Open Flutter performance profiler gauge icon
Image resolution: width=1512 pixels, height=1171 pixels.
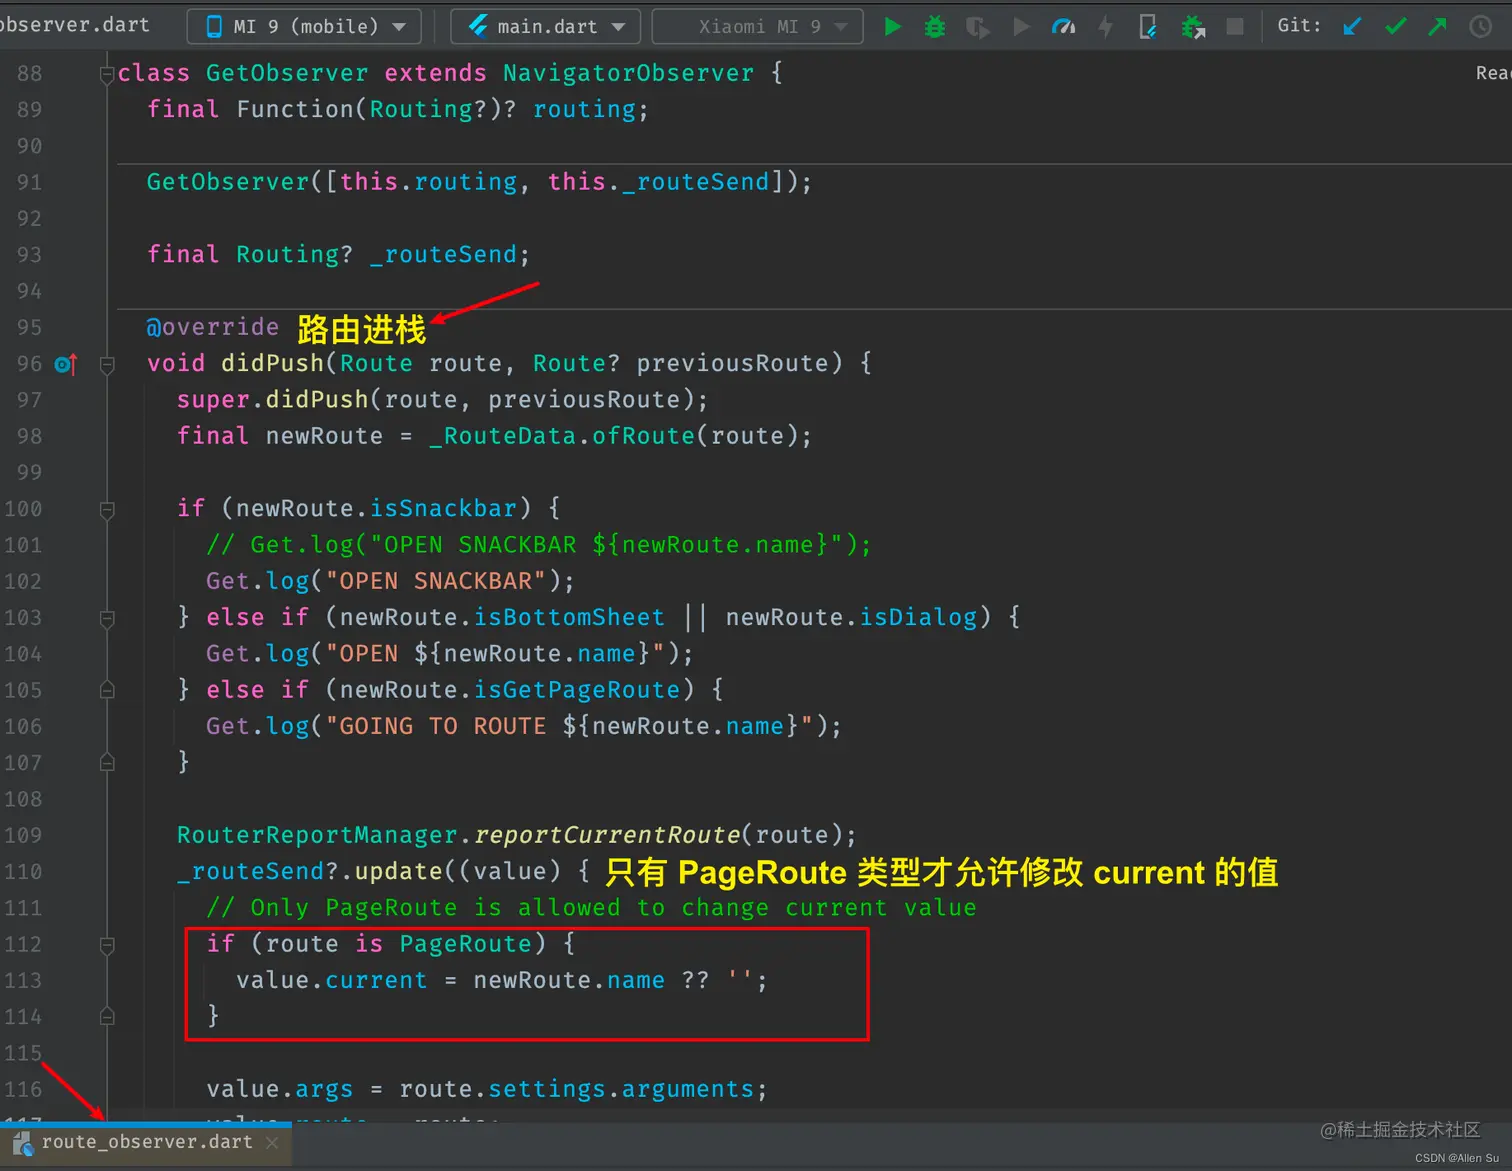(x=1064, y=27)
